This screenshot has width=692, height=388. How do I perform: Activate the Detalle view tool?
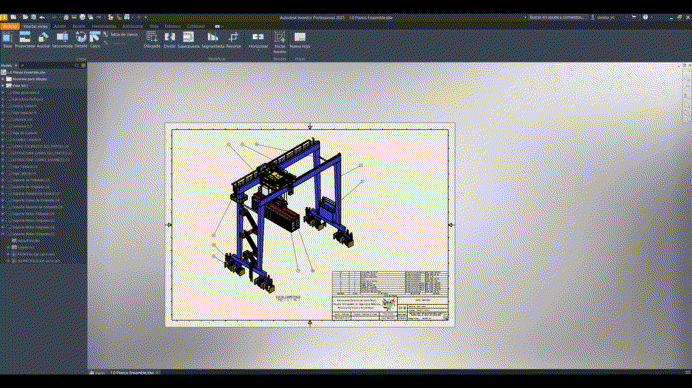pos(81,39)
